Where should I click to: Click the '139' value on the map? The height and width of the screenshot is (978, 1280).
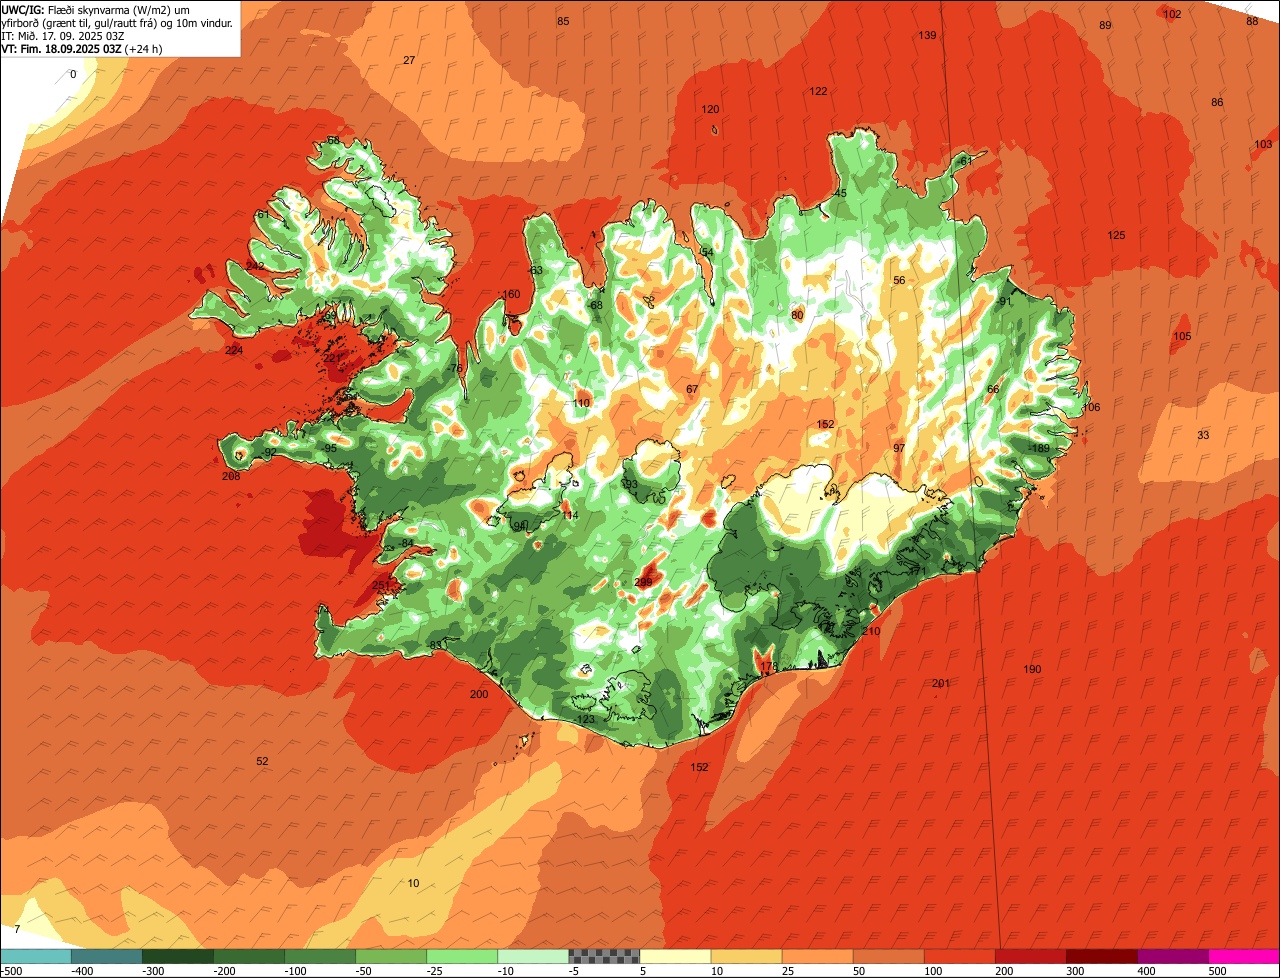coord(927,35)
